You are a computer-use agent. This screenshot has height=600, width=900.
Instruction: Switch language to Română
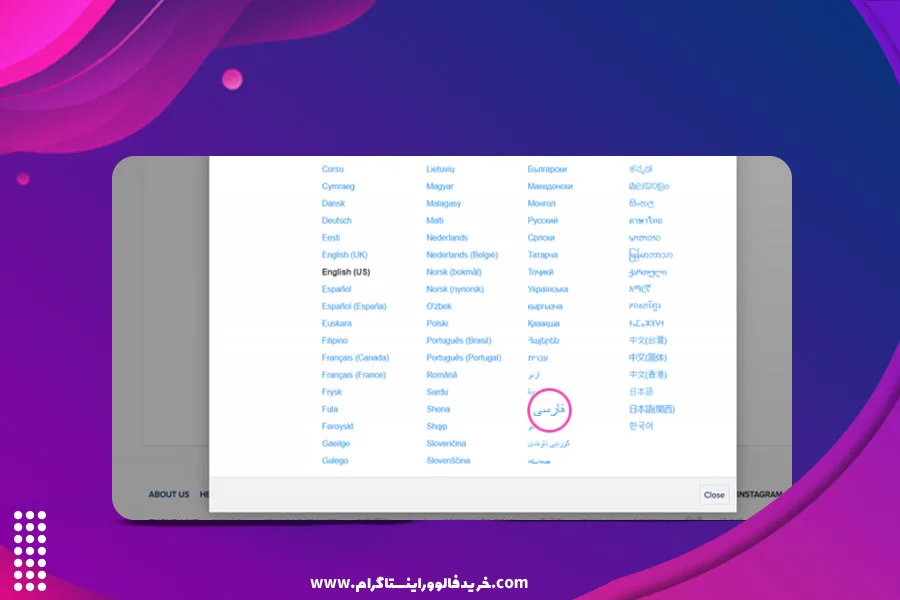[x=441, y=375]
